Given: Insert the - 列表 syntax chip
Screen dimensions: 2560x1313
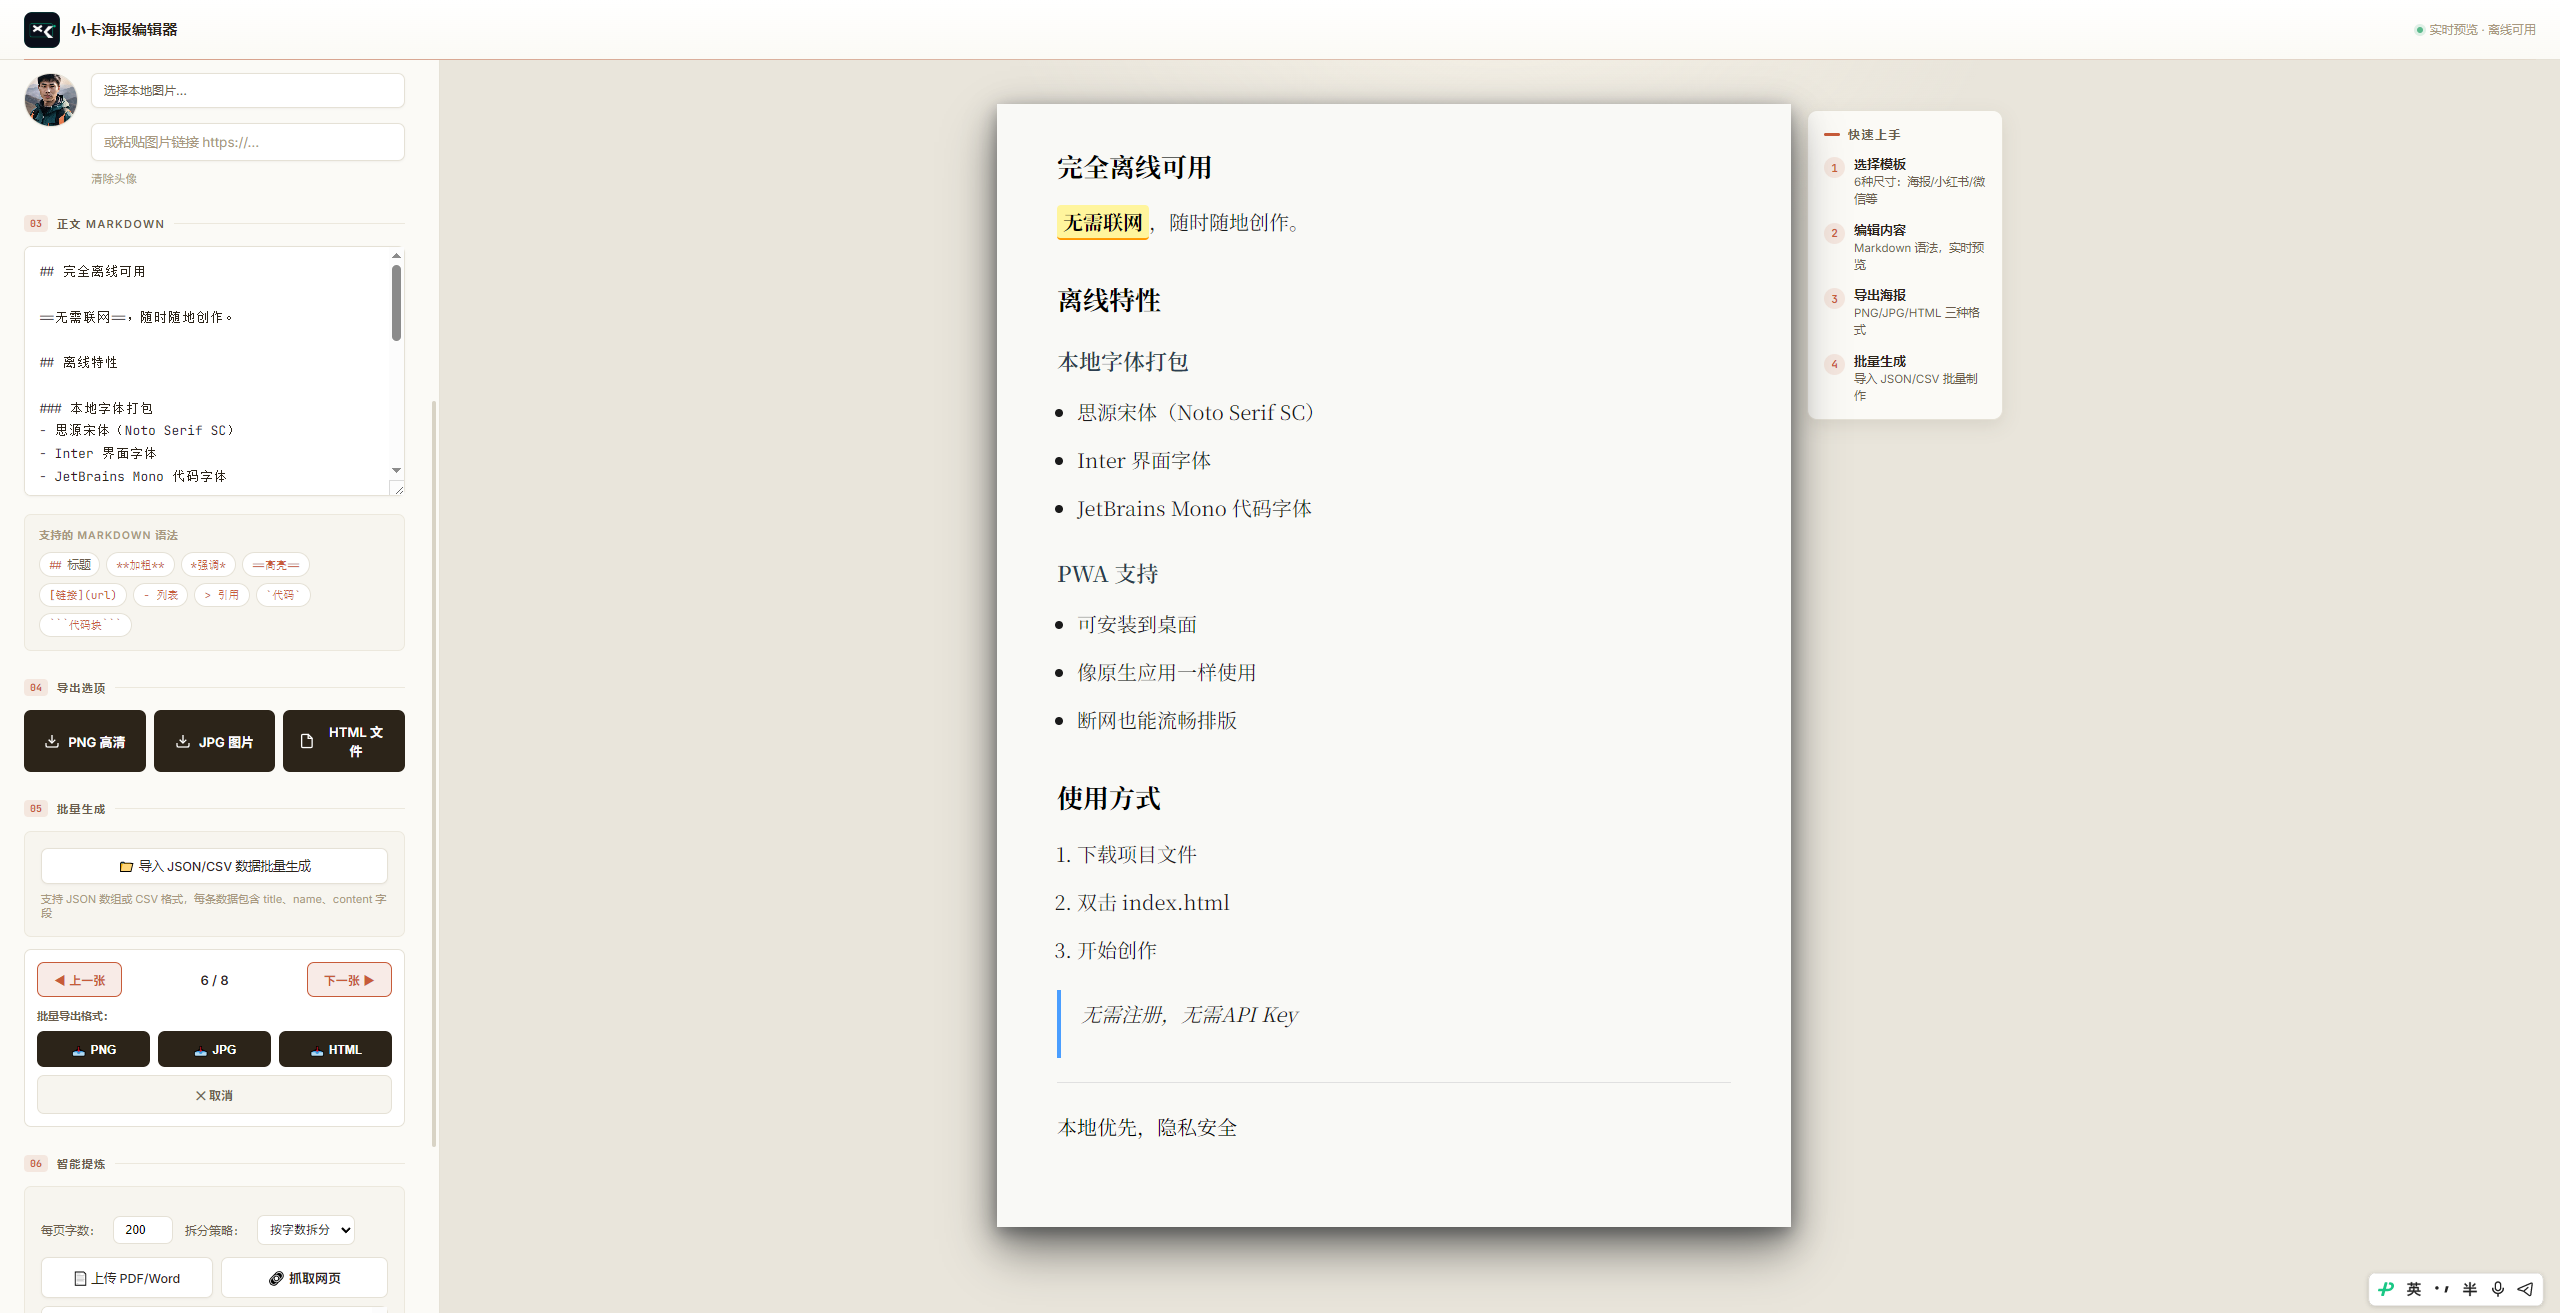Looking at the screenshot, I should coord(161,595).
